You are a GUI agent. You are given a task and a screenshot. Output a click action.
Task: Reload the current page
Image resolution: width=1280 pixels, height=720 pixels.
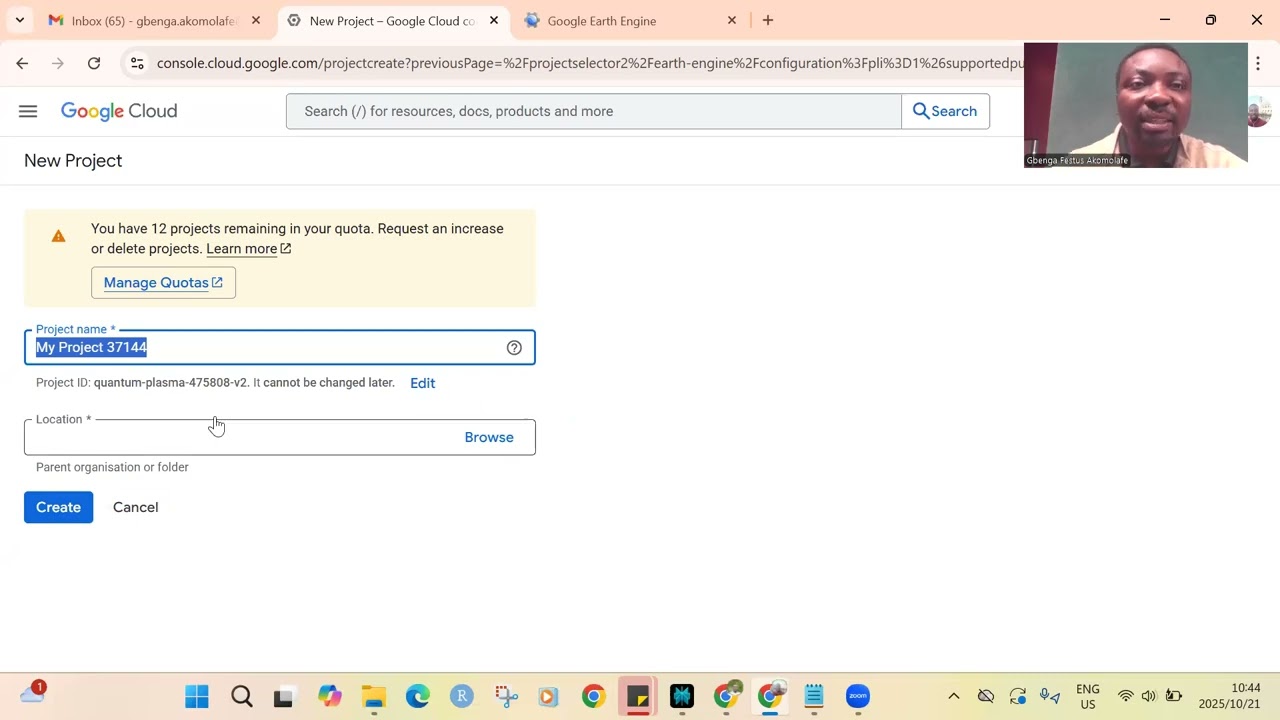94,63
